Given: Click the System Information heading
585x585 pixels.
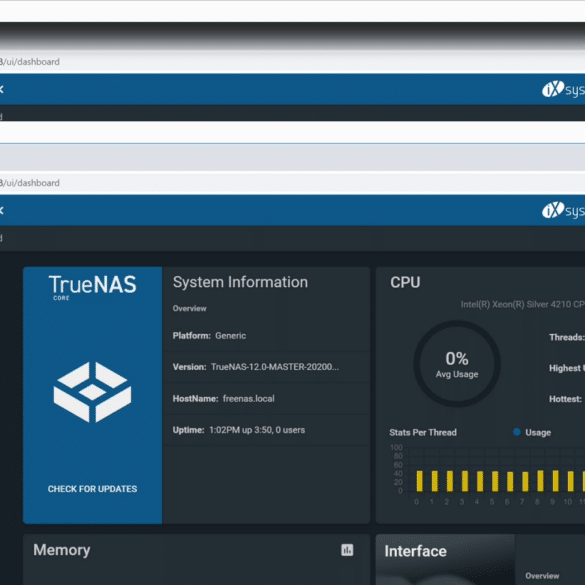Looking at the screenshot, I should (x=240, y=282).
